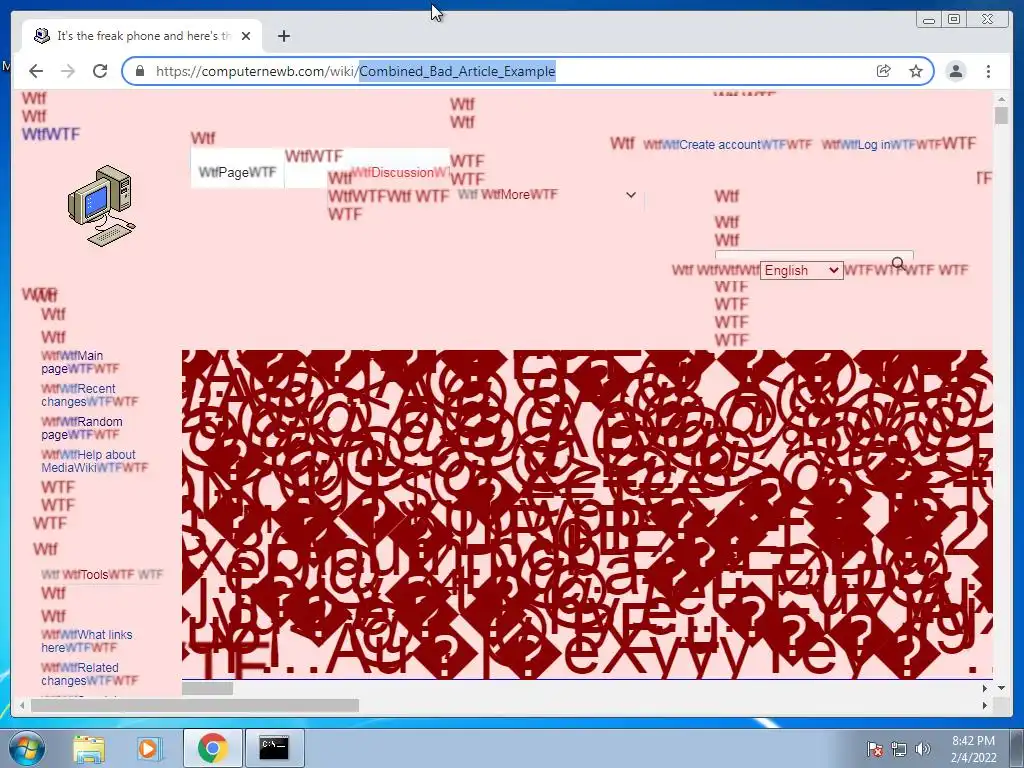
Task: Switch to the Discussion tab
Action: pyautogui.click(x=400, y=172)
